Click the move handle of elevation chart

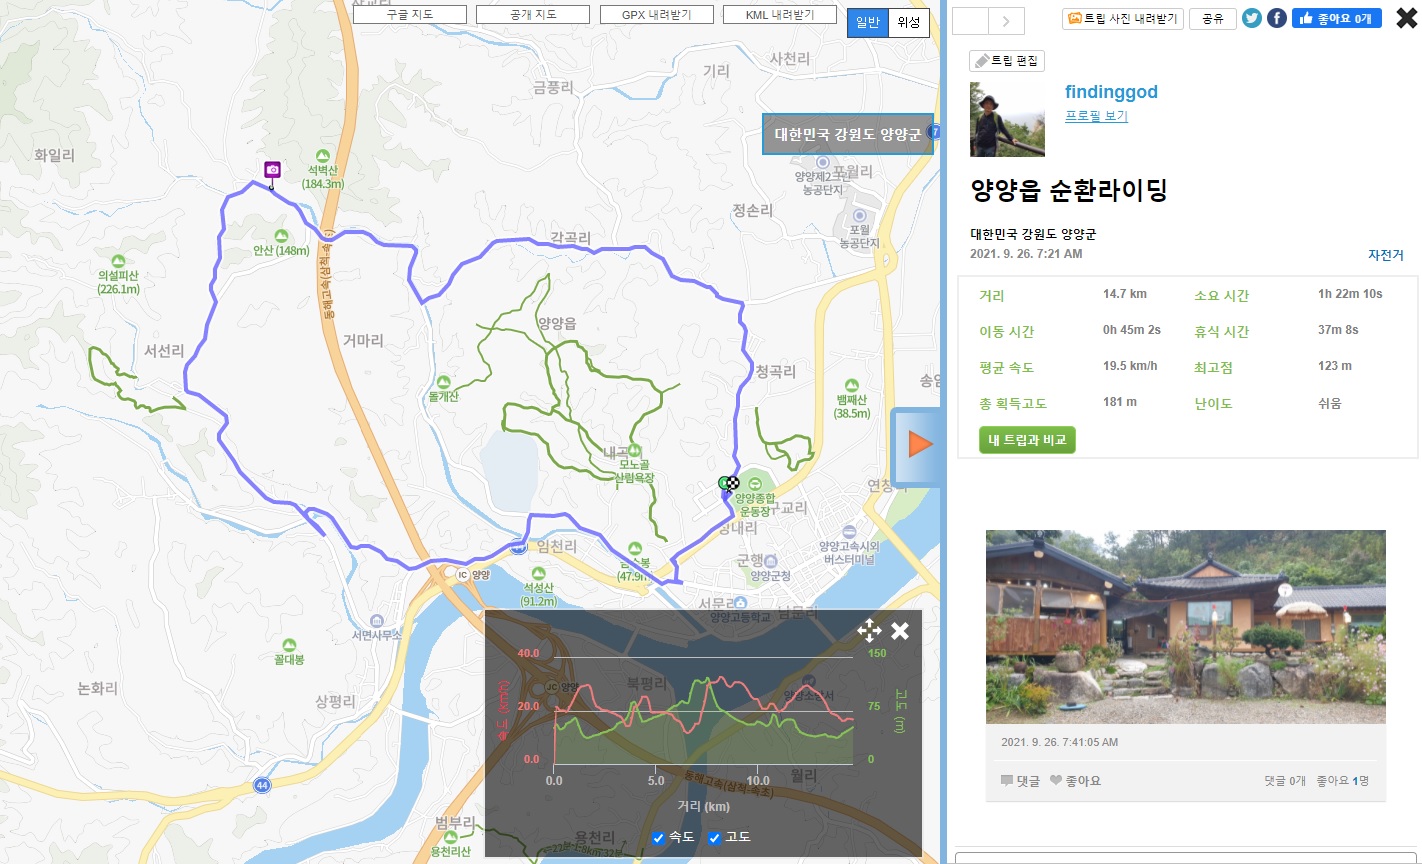point(869,630)
